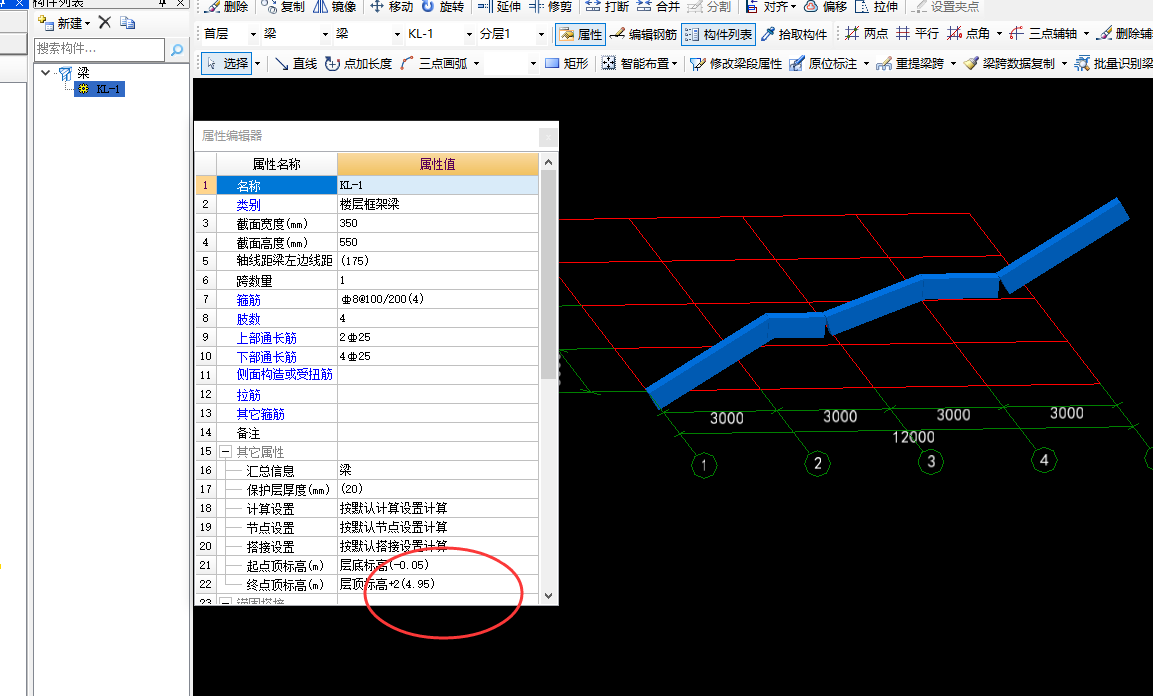Select the 旋转 rotate tool
Viewport: 1153px width, 696px height.
coord(443,7)
